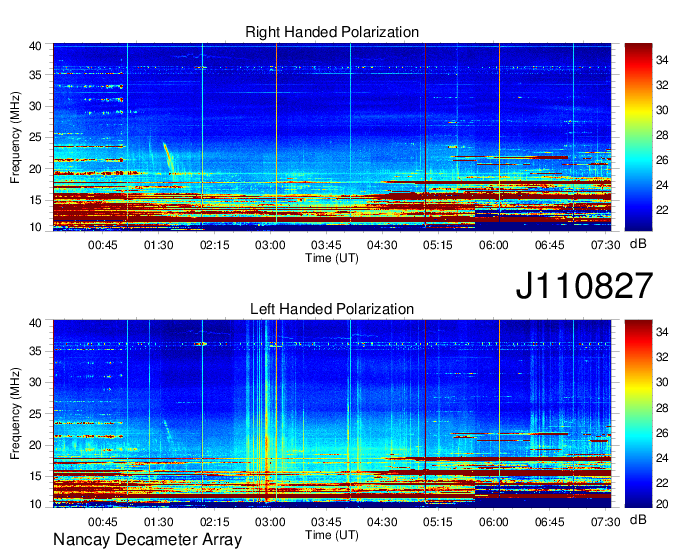The width and height of the screenshot is (680, 552).
Task: Select the J110827 observation label
Action: pyautogui.click(x=584, y=286)
